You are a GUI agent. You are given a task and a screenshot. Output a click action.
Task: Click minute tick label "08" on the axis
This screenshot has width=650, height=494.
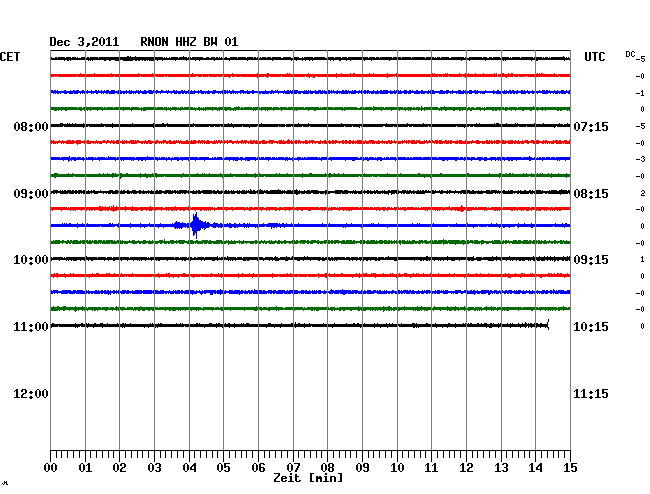click(x=327, y=468)
